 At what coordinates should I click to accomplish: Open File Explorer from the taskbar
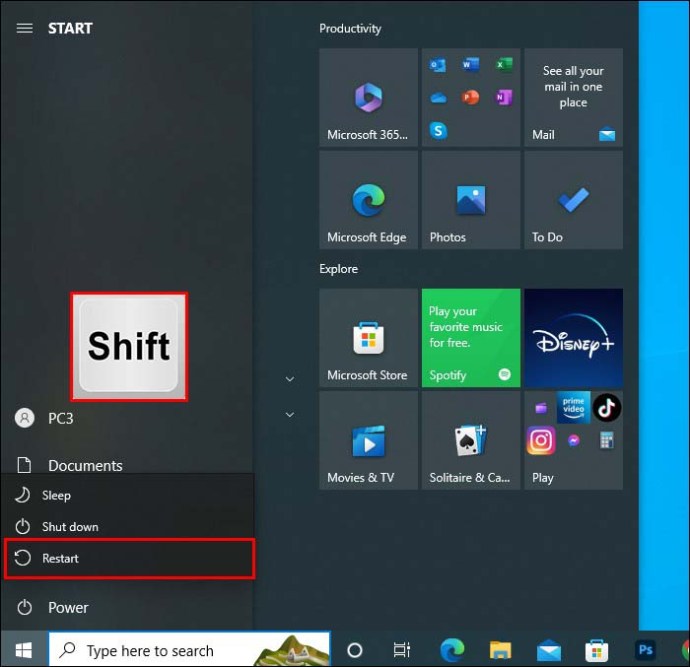[x=500, y=650]
